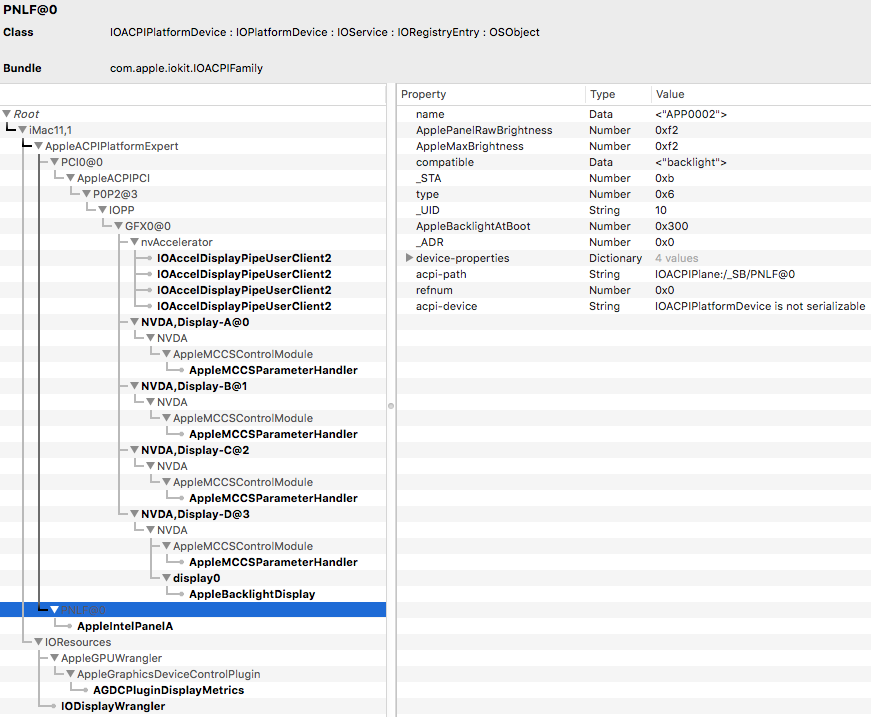
Task: Select the refnum property row
Action: pyautogui.click(x=634, y=290)
